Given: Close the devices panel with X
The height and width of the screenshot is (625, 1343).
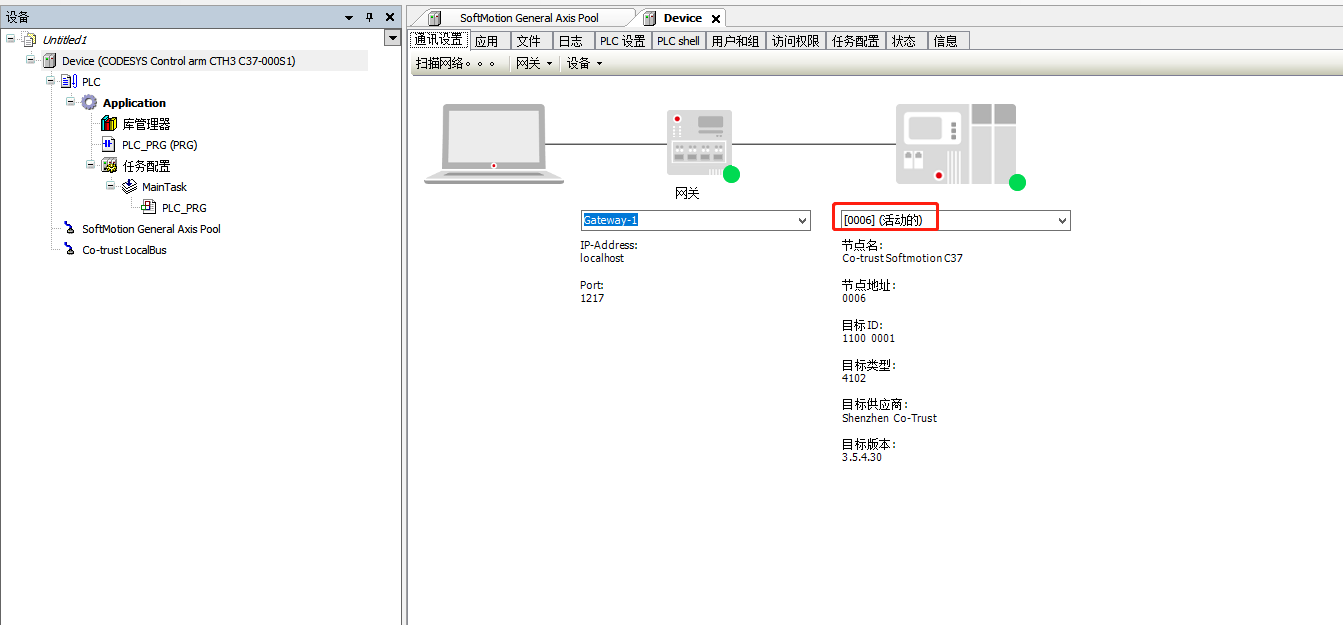Looking at the screenshot, I should point(390,17).
